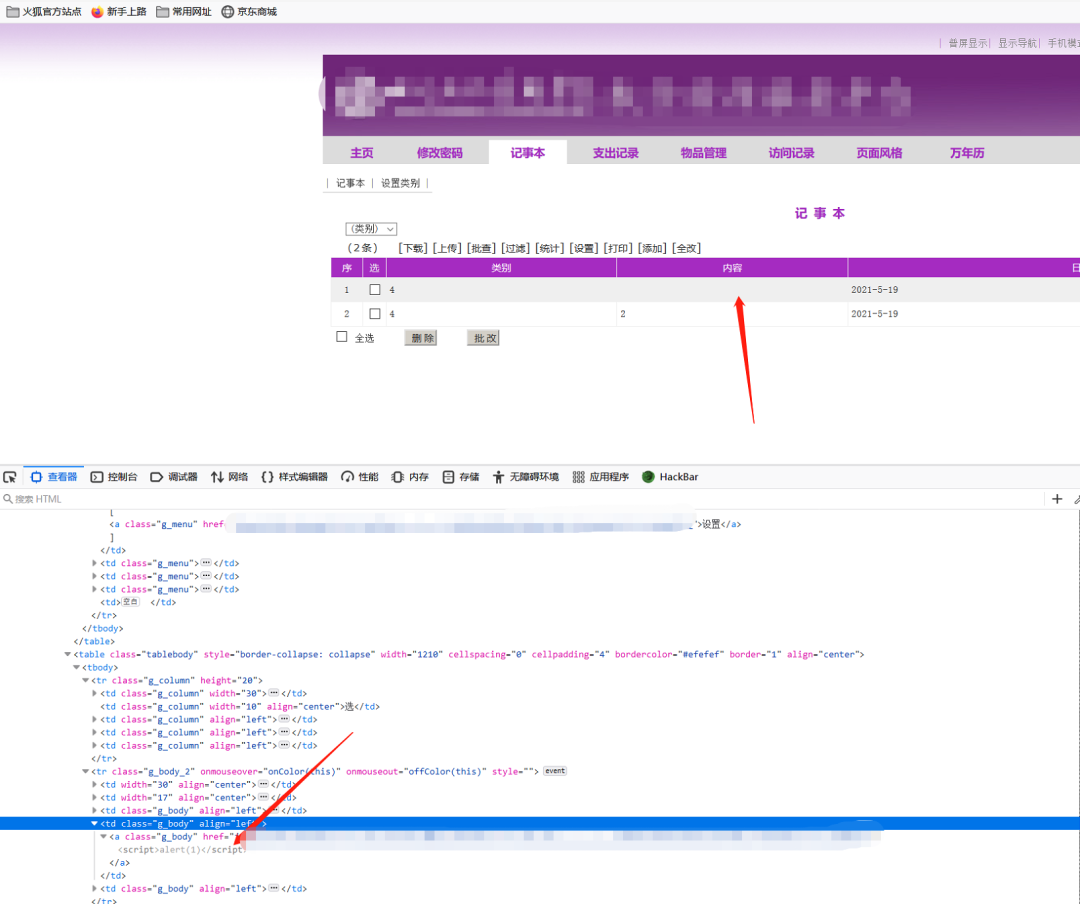This screenshot has height=904, width=1080.
Task: Open the HackBar panel
Action: coord(670,477)
